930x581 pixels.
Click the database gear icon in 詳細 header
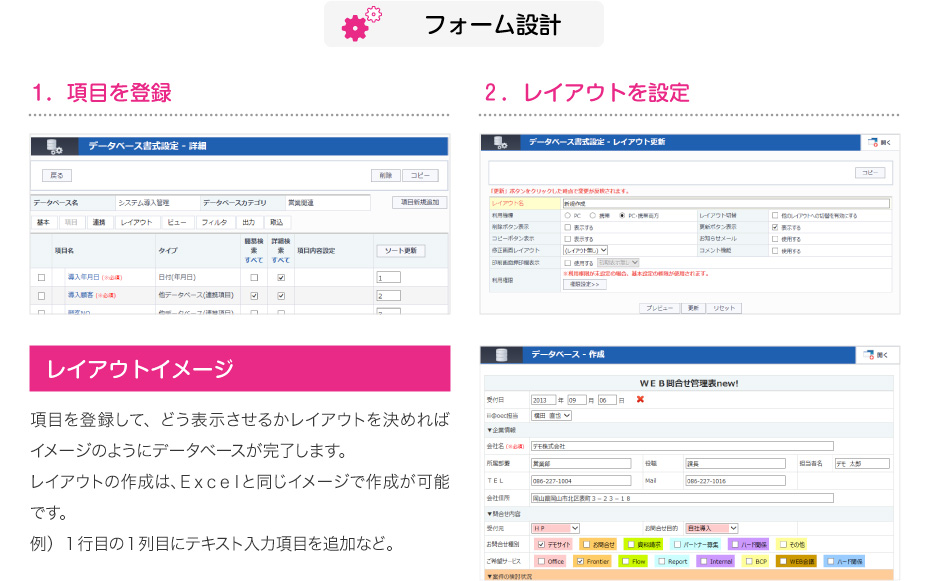[x=51, y=146]
